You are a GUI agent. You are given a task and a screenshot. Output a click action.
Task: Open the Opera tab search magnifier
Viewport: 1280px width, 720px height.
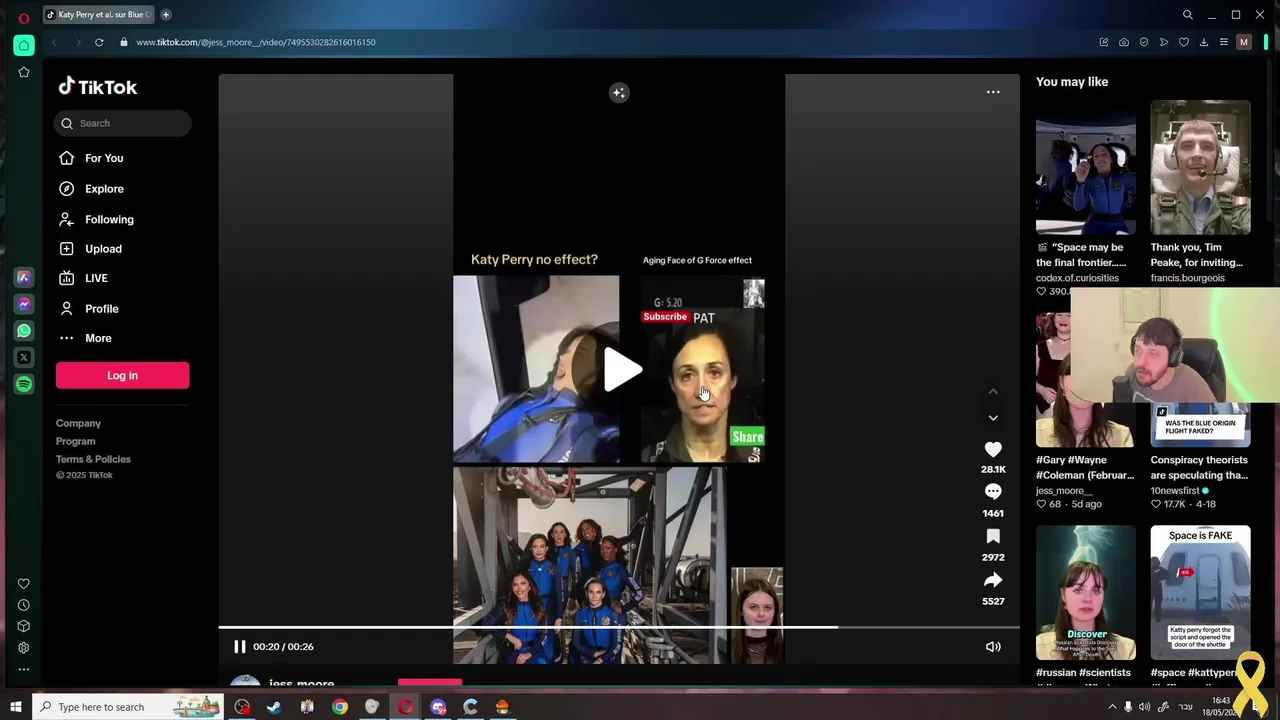coord(1188,15)
